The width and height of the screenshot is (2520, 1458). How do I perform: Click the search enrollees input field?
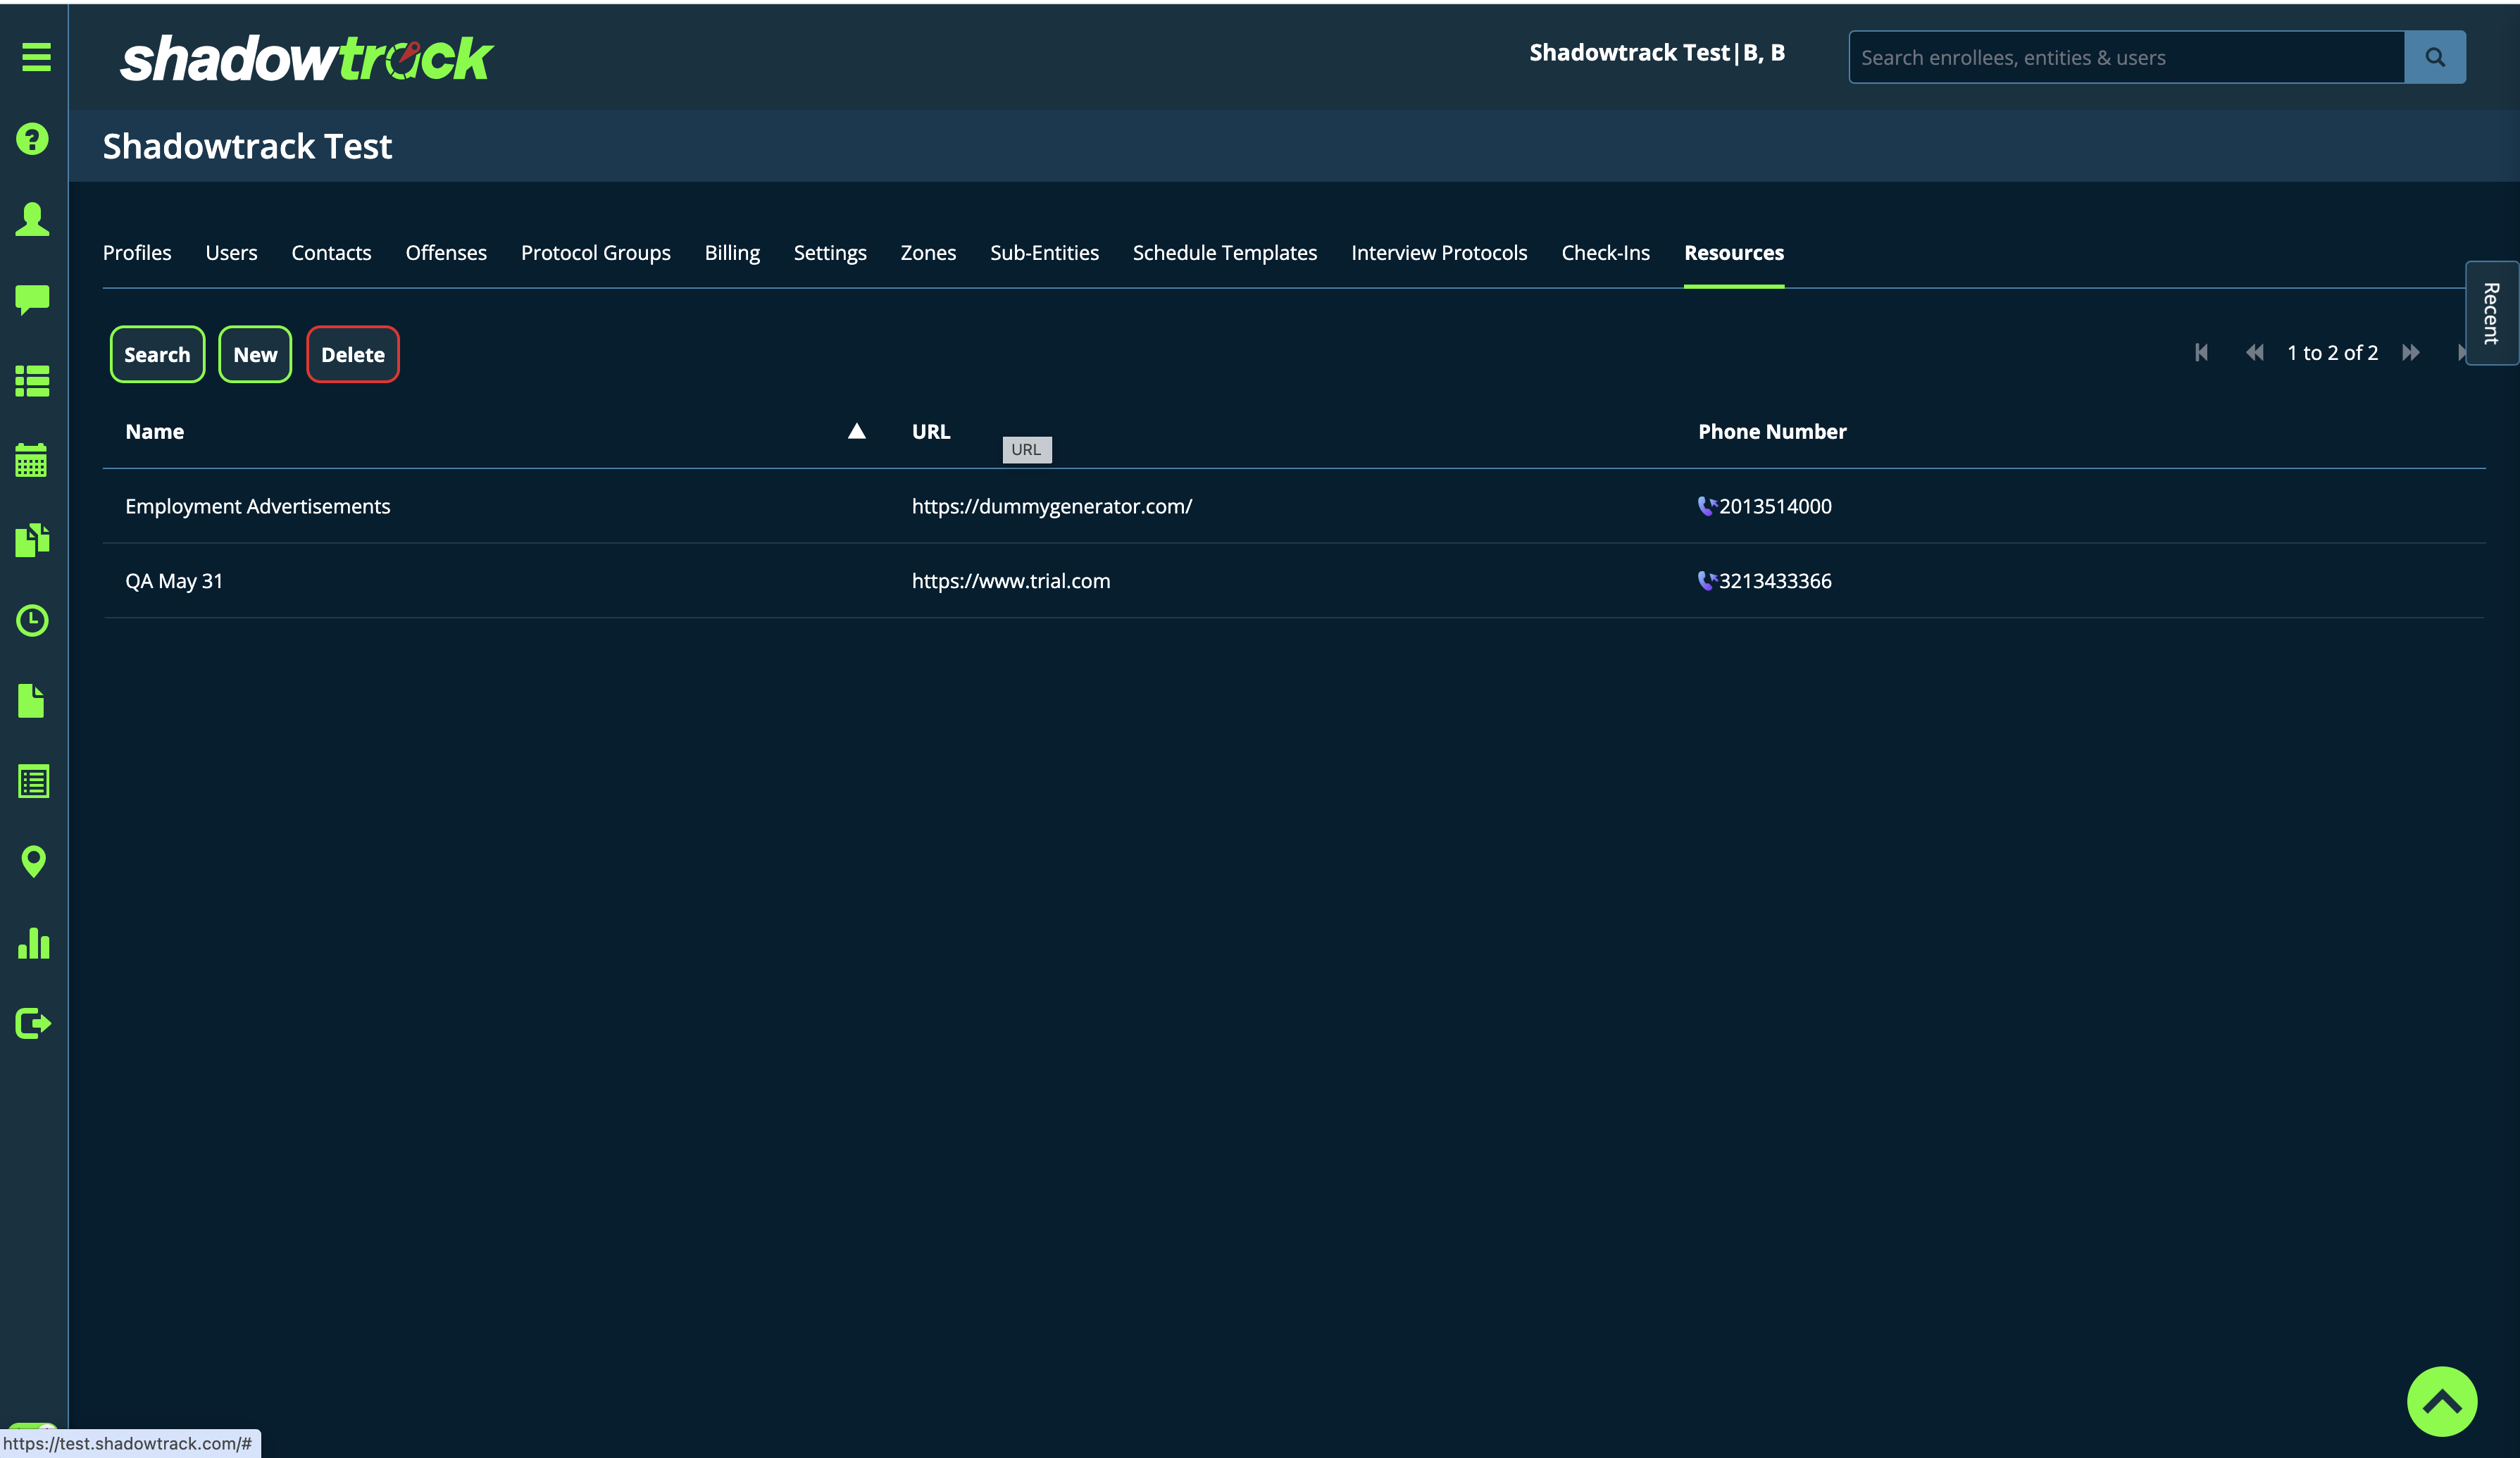2126,57
